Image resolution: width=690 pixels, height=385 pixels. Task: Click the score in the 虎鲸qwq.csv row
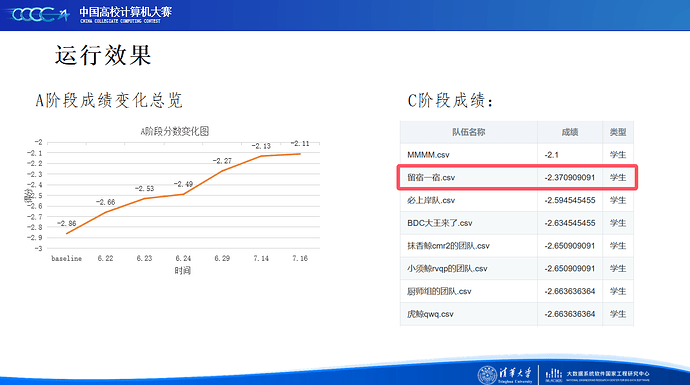tap(570, 314)
